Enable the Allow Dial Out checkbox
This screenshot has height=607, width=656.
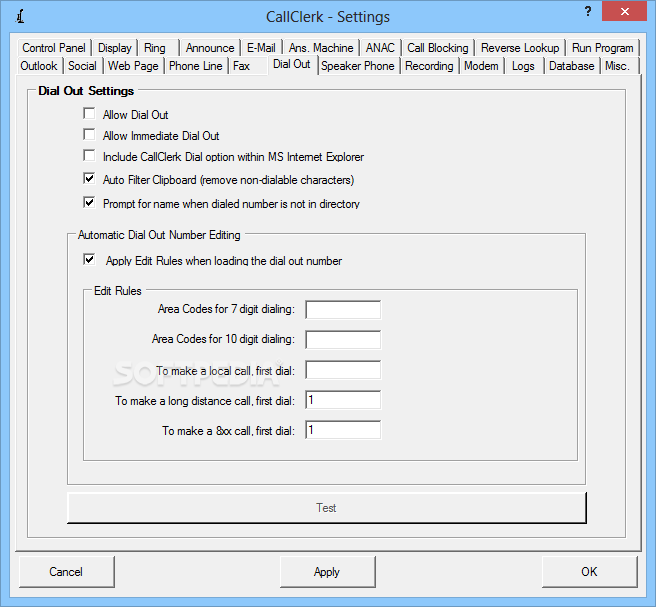(x=89, y=113)
